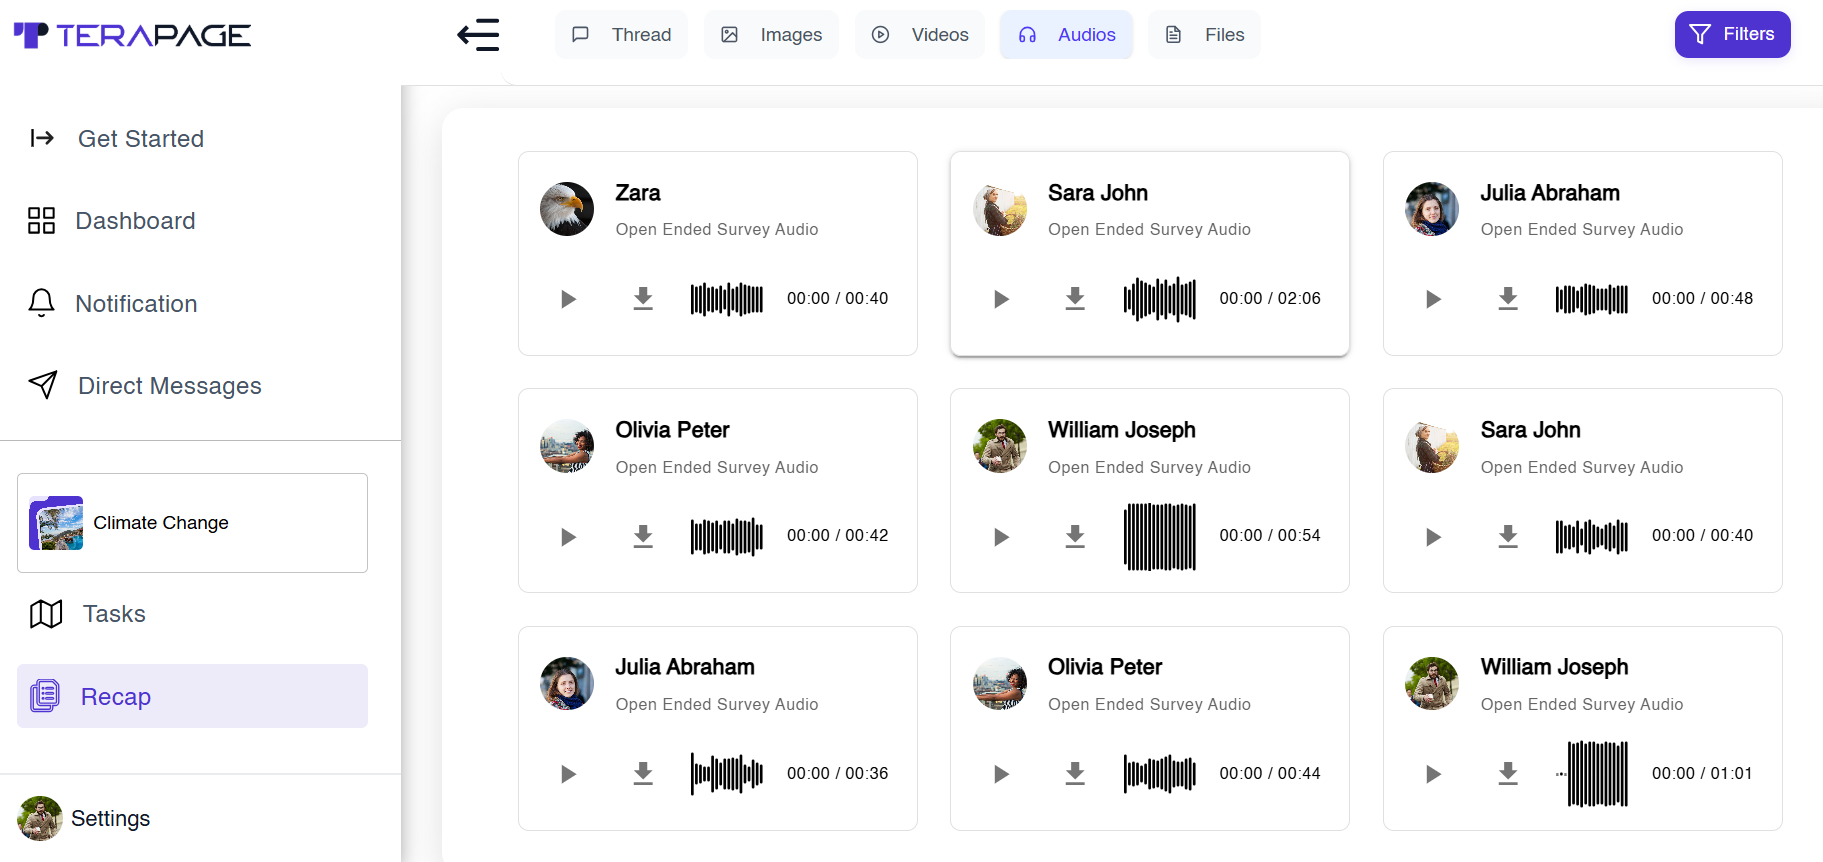The image size is (1823, 862).
Task: Open Direct Messages via paper plane icon
Action: (x=43, y=386)
